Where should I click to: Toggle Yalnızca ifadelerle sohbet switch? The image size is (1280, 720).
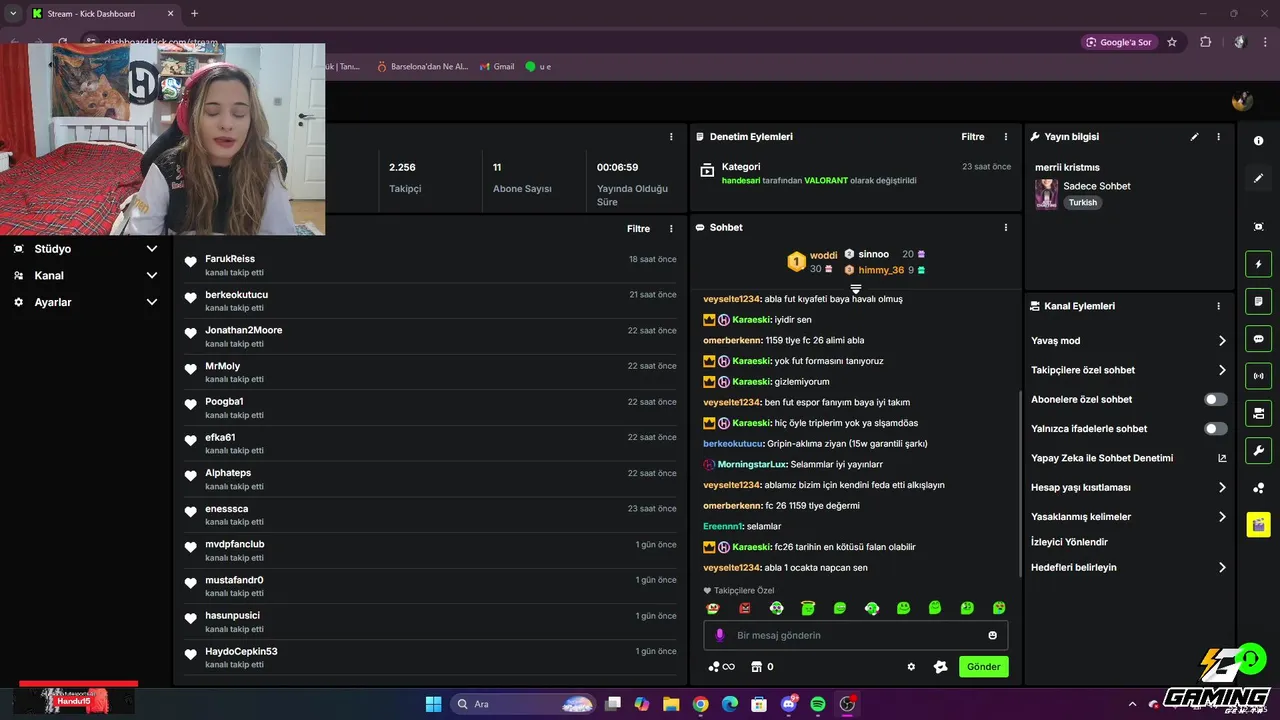coord(1215,429)
